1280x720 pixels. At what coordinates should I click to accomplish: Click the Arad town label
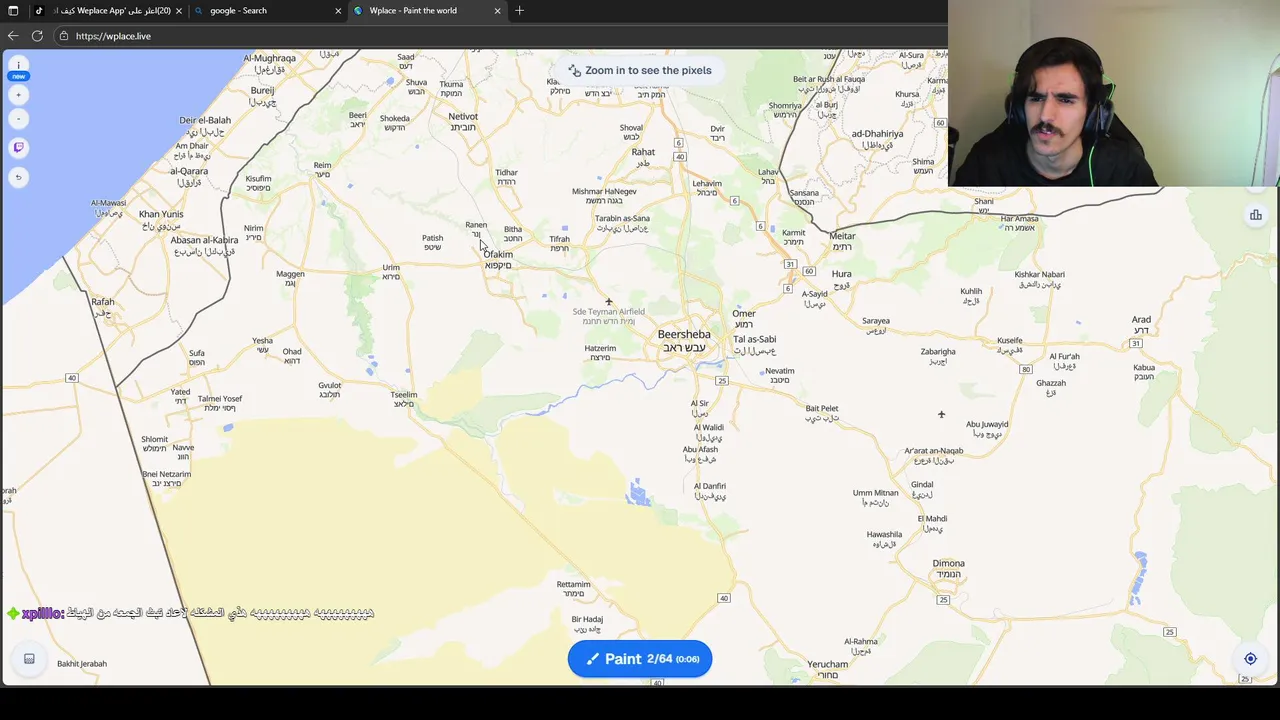[x=1141, y=324]
